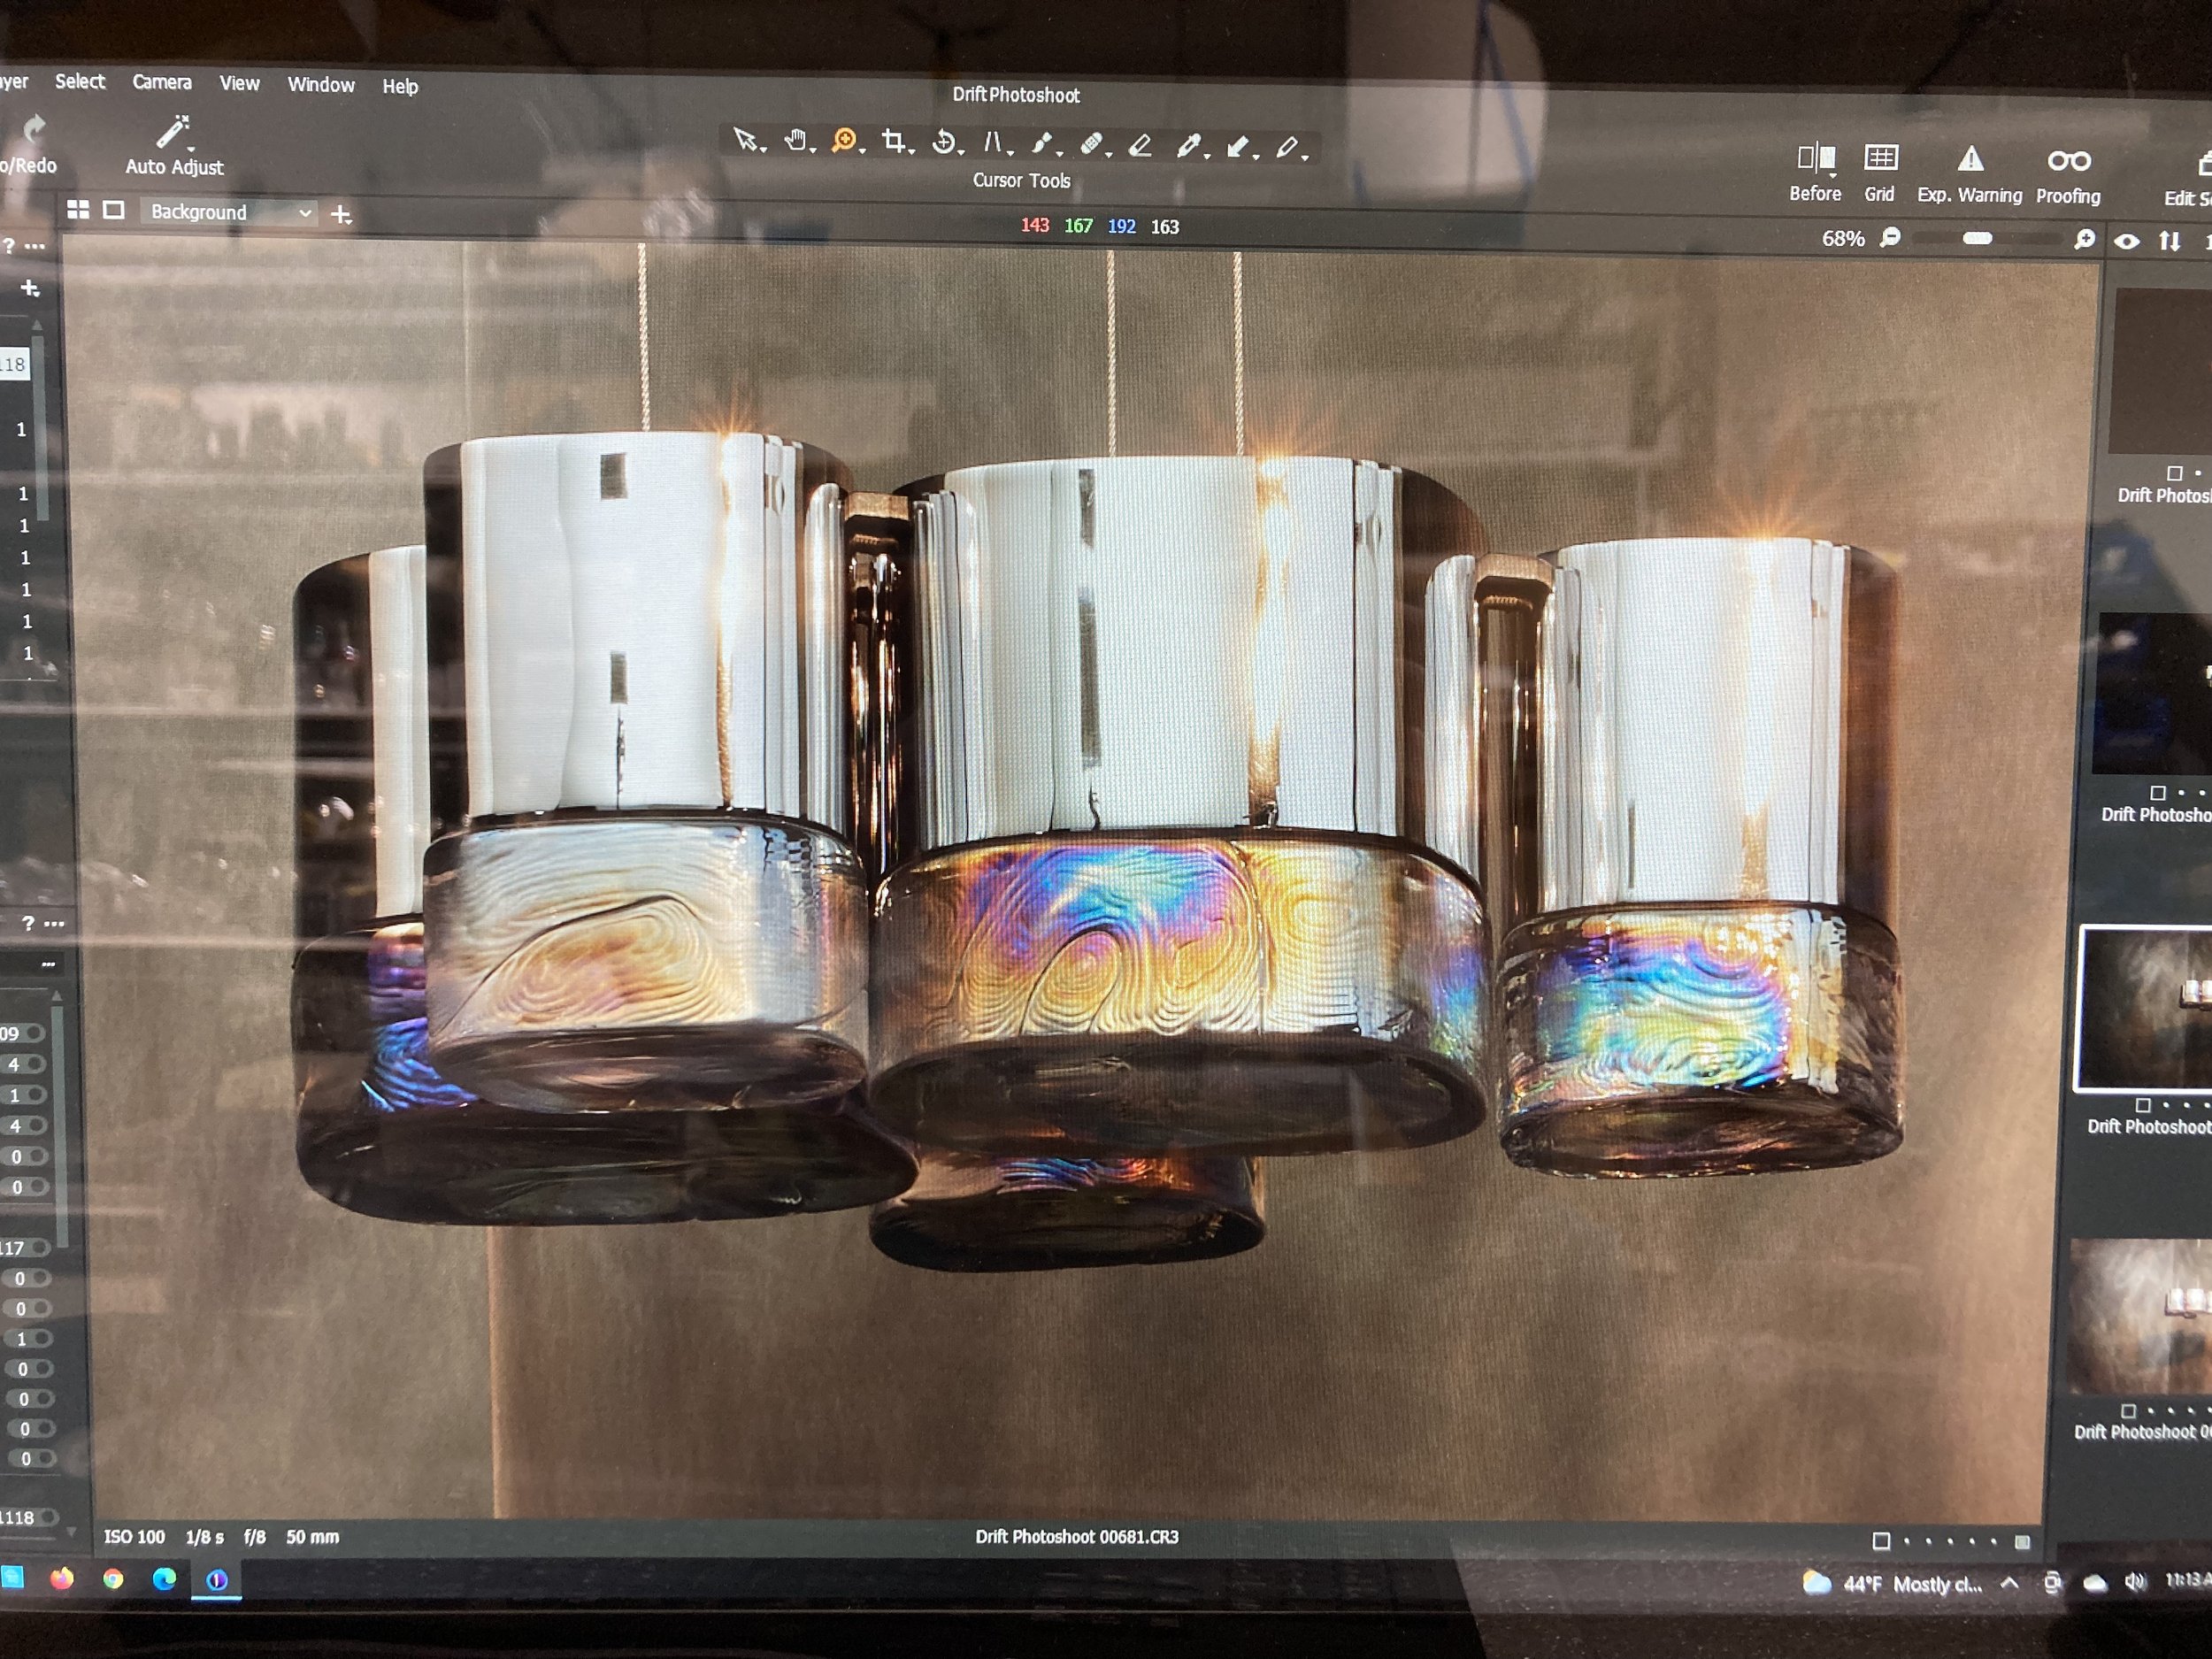Add new layer with plus beside Background

(341, 214)
